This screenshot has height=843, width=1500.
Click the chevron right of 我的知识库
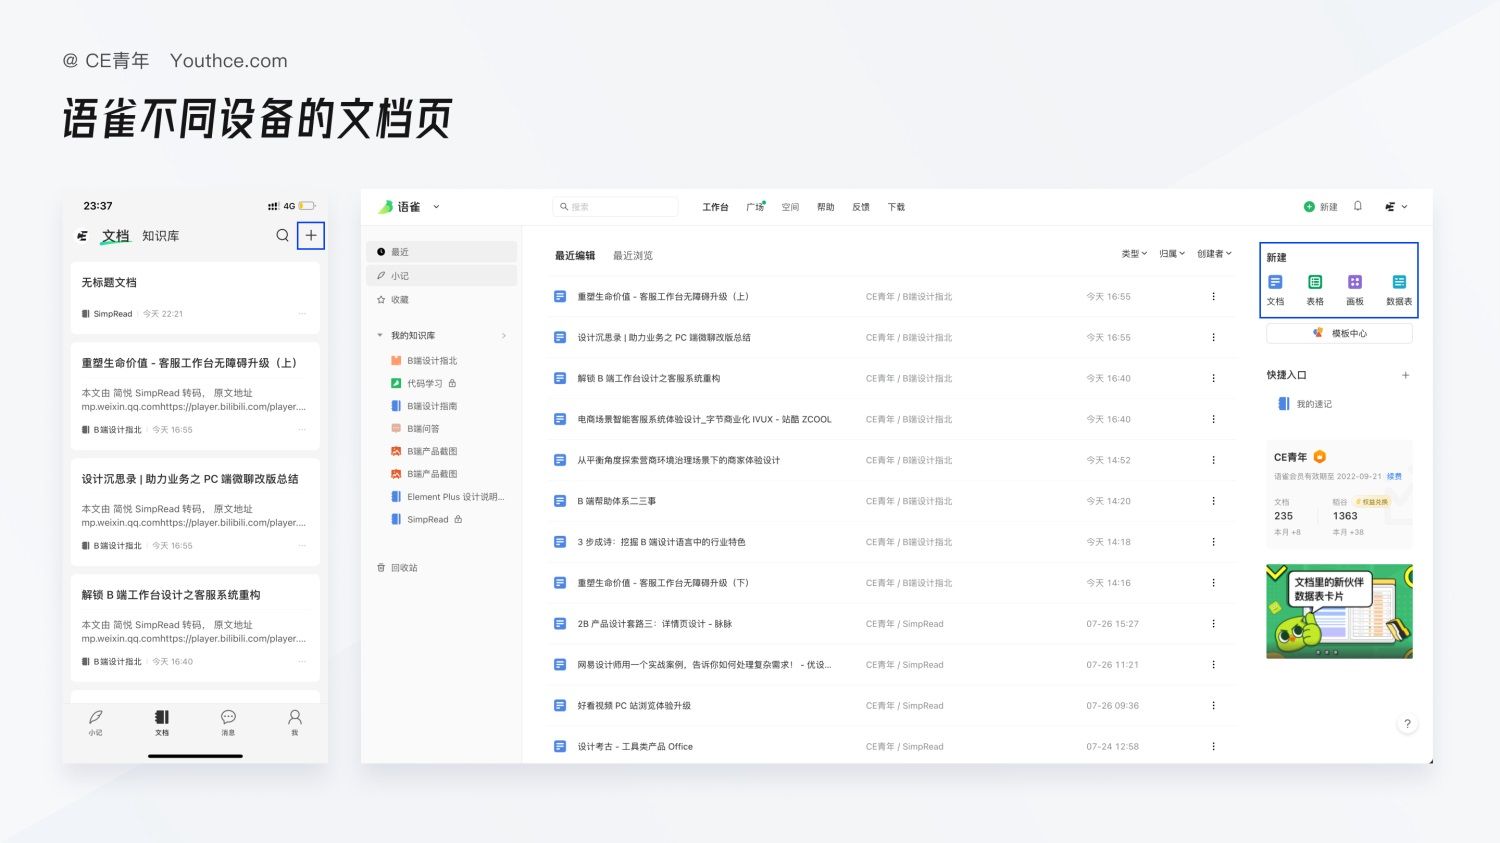504,335
